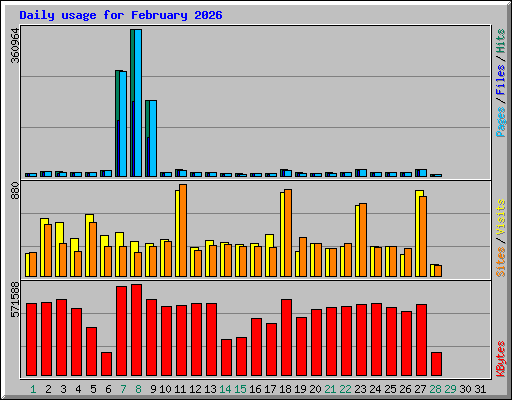Click green day 8 label on the x-axis
The image size is (512, 400).
(138, 389)
